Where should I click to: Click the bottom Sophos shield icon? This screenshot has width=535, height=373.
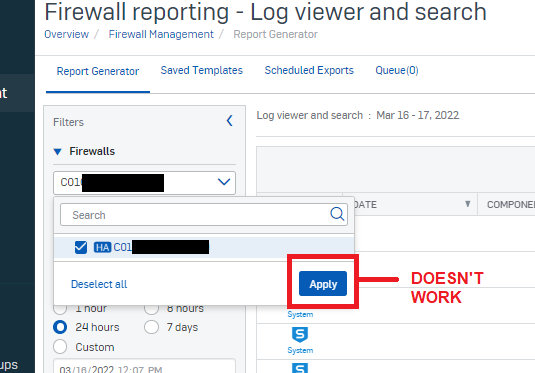click(300, 368)
